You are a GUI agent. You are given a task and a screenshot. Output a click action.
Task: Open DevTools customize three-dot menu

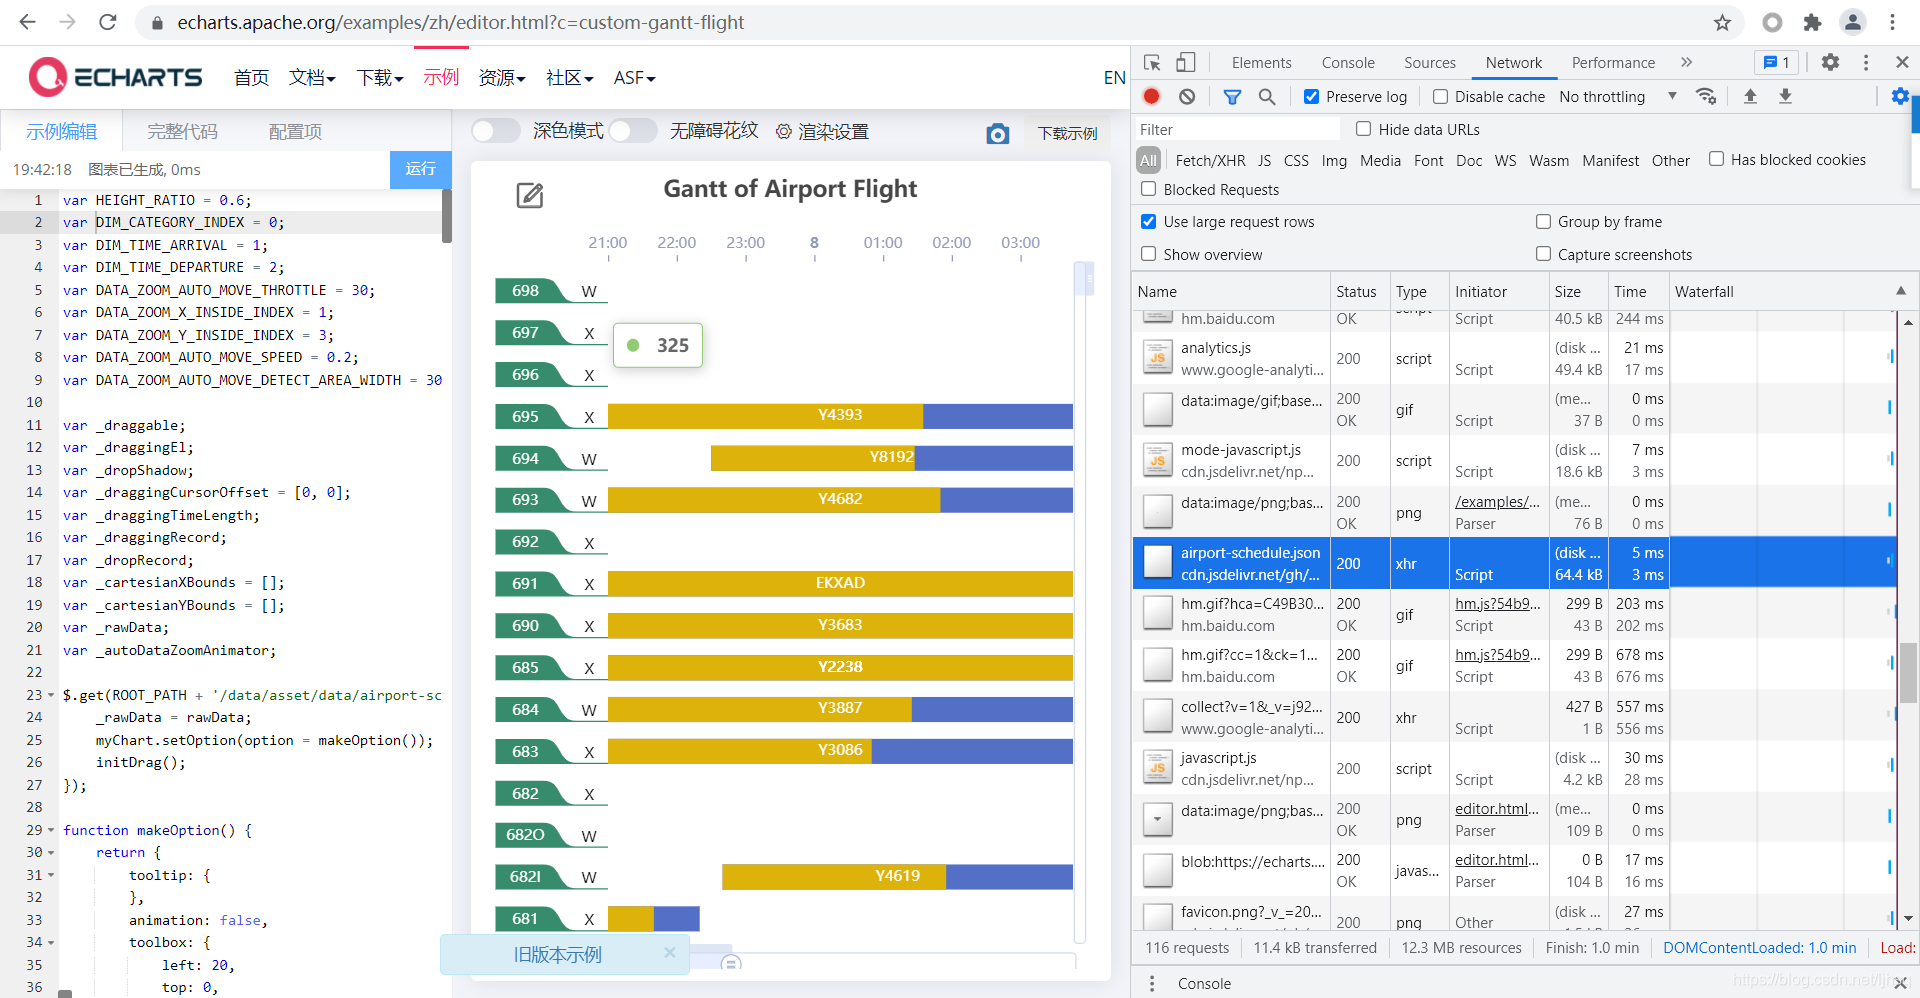pos(1866,62)
